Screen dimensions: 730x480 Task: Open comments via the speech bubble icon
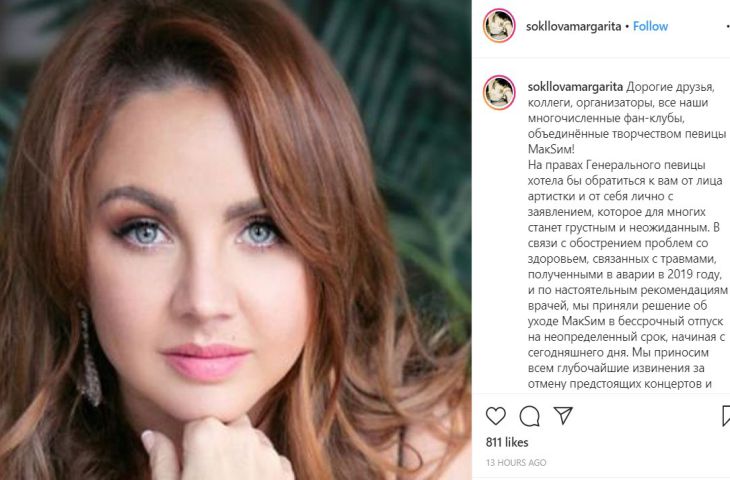coord(529,416)
